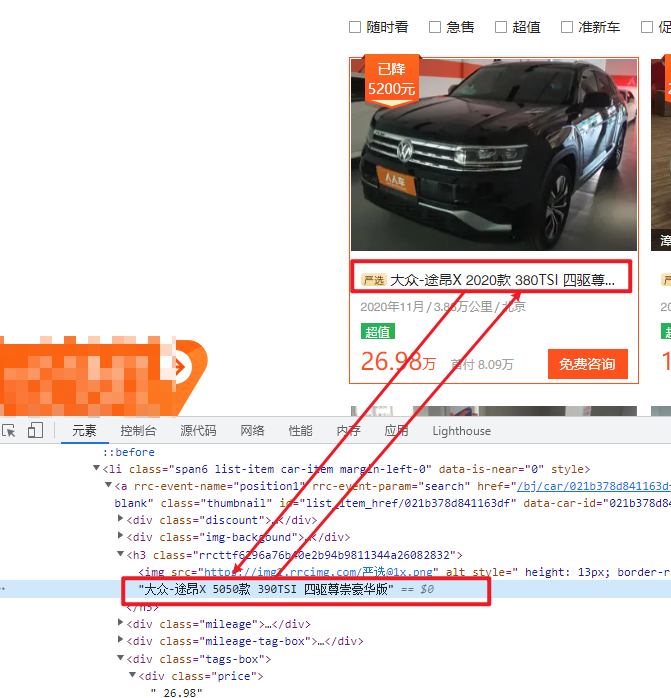Collapse the div class tags-box node
Screen dimensions: 671x698
click(x=120, y=657)
